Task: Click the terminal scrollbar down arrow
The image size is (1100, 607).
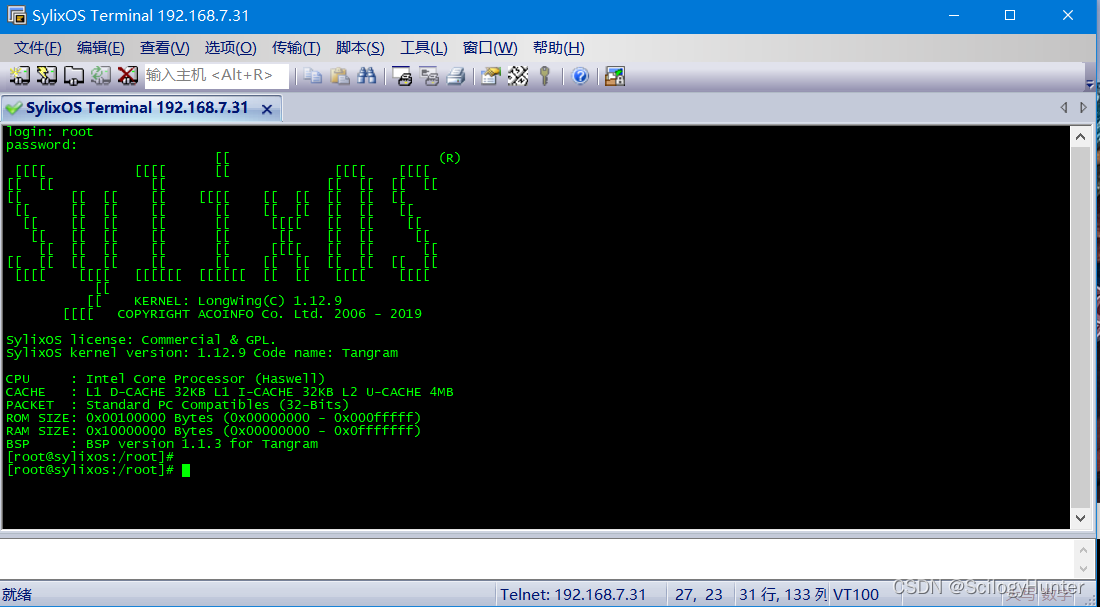Action: tap(1081, 518)
